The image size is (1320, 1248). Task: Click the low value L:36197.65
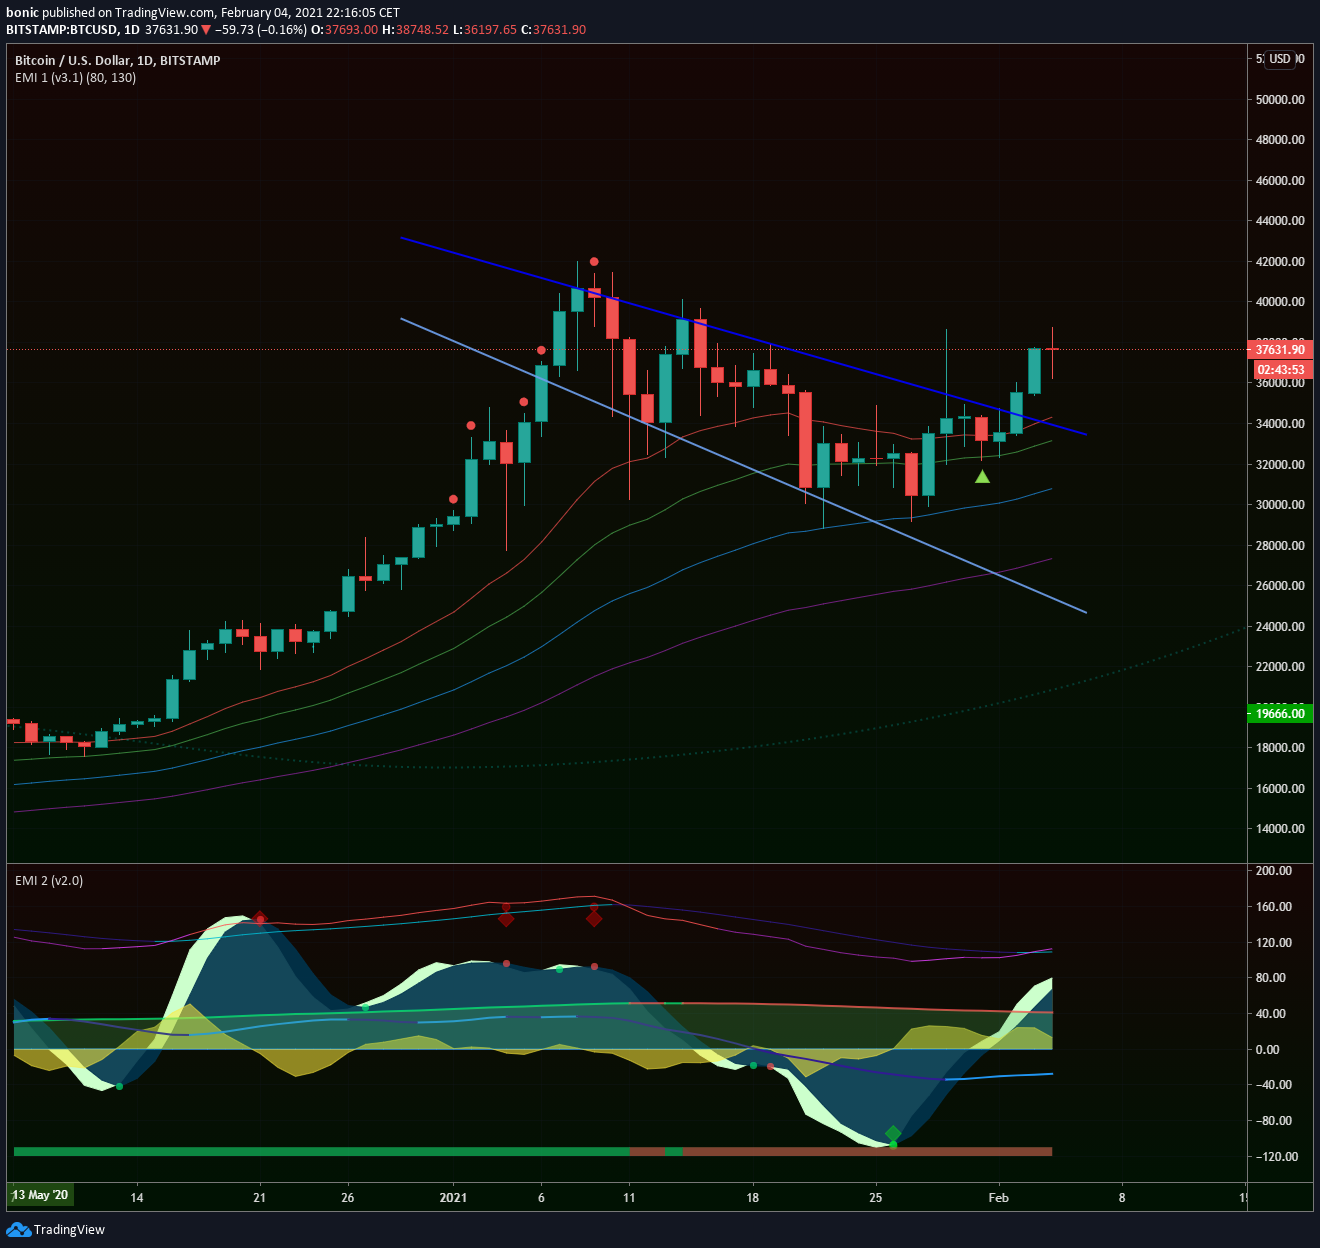click(x=484, y=30)
